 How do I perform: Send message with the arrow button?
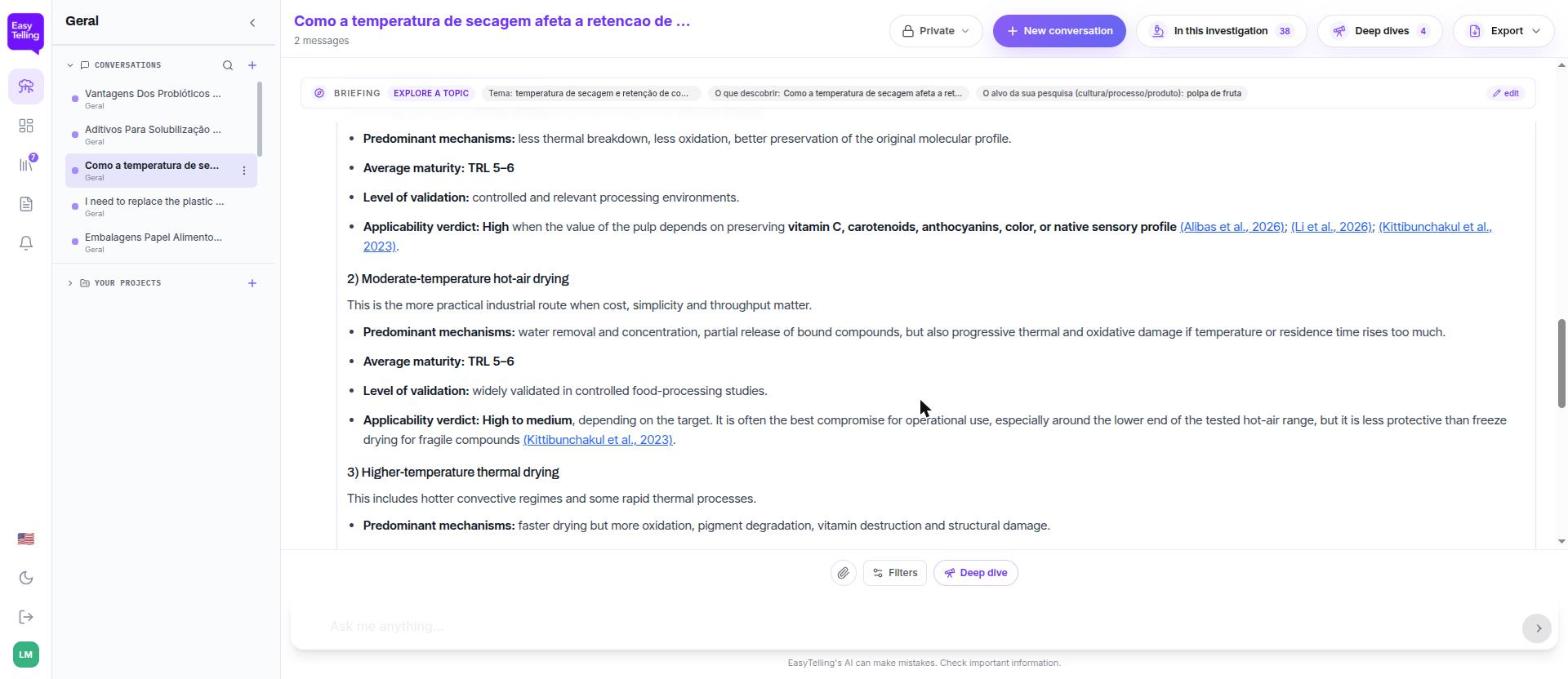coord(1537,628)
